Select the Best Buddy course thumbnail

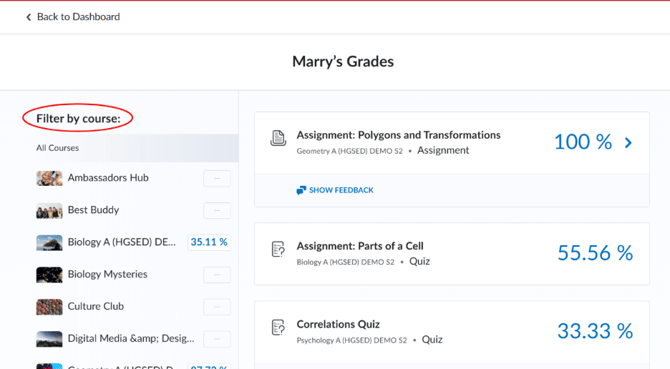pos(49,211)
